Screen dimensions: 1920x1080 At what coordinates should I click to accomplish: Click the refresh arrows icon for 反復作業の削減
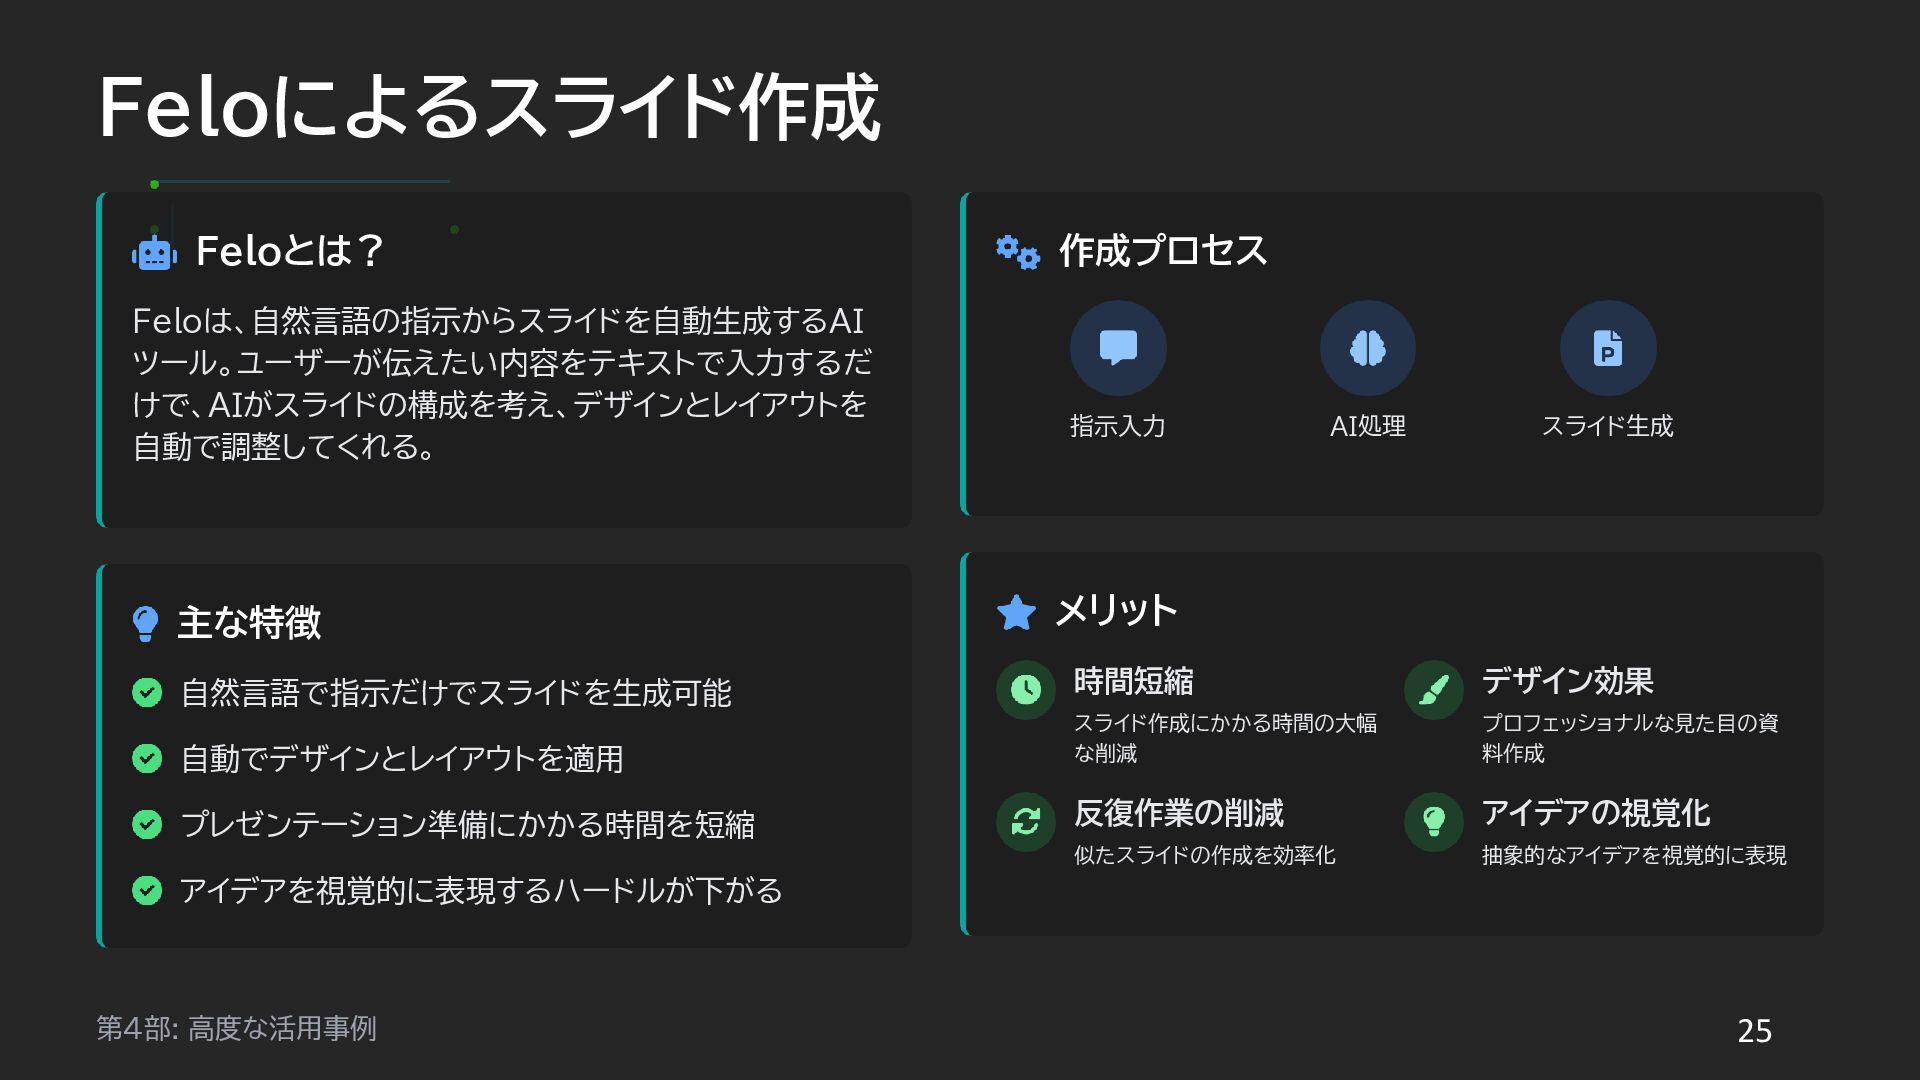[x=1026, y=821]
